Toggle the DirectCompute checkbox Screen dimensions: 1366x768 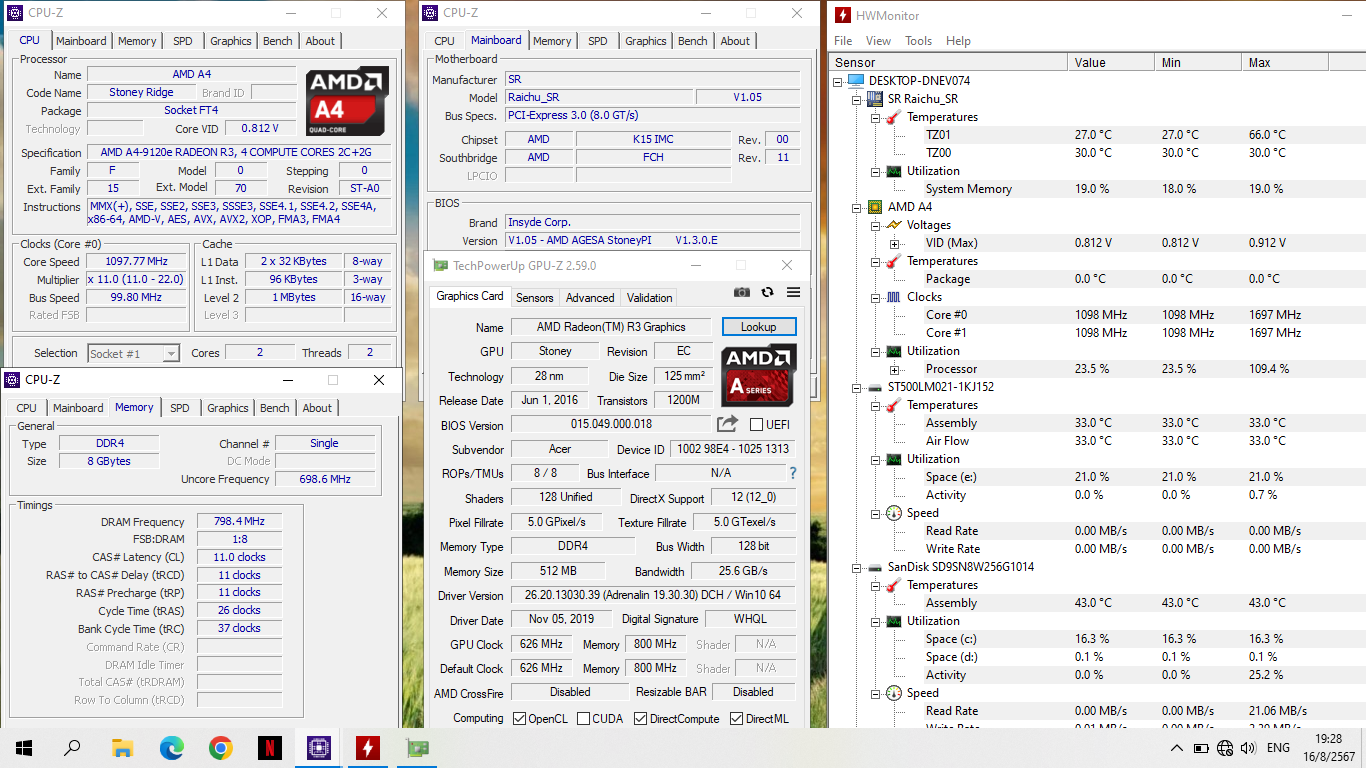click(640, 718)
